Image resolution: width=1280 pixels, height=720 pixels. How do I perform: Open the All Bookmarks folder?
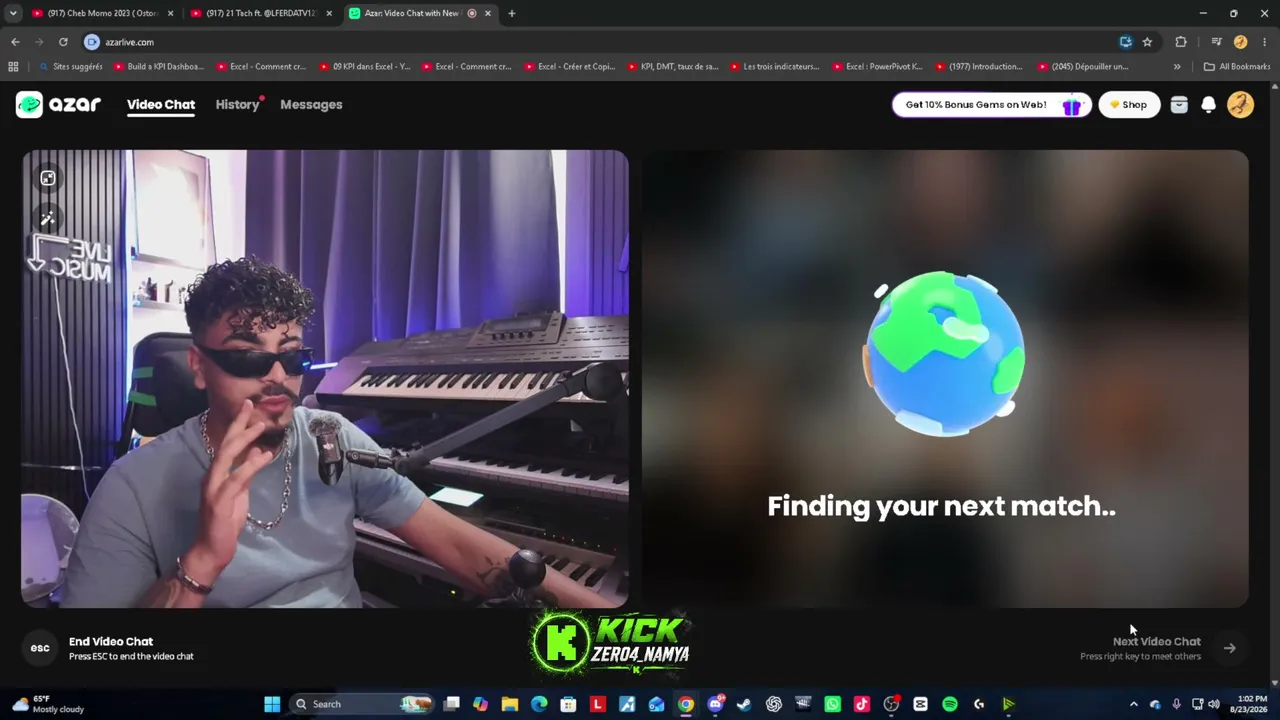(1237, 67)
